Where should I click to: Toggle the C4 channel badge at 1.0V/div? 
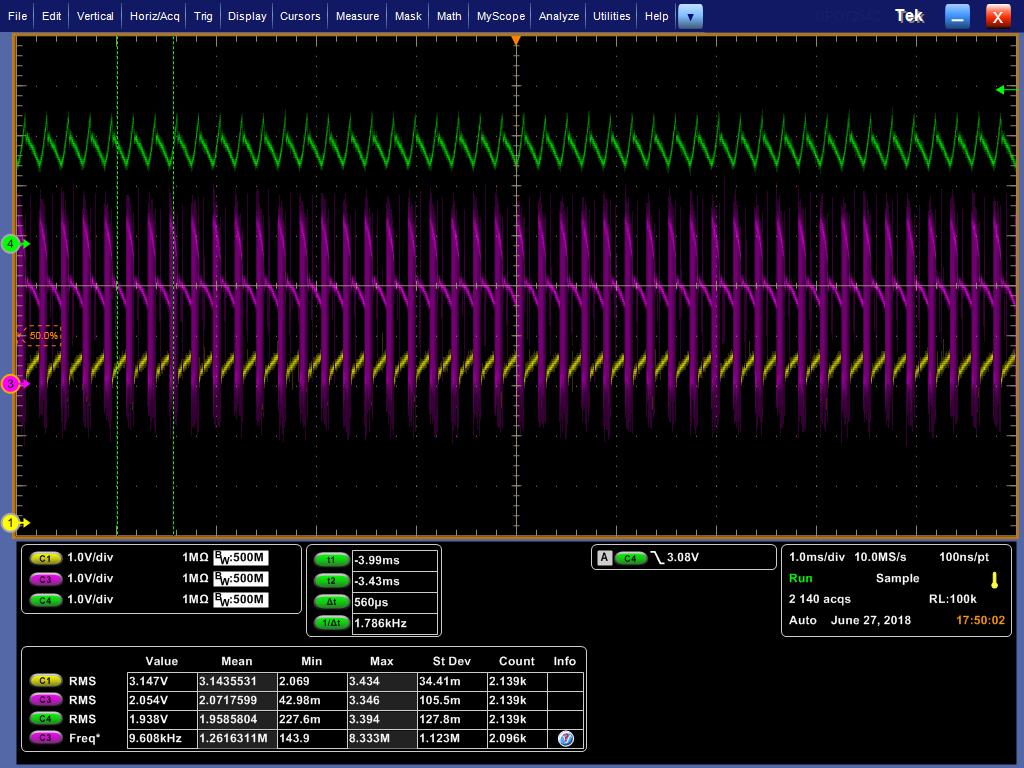click(45, 600)
